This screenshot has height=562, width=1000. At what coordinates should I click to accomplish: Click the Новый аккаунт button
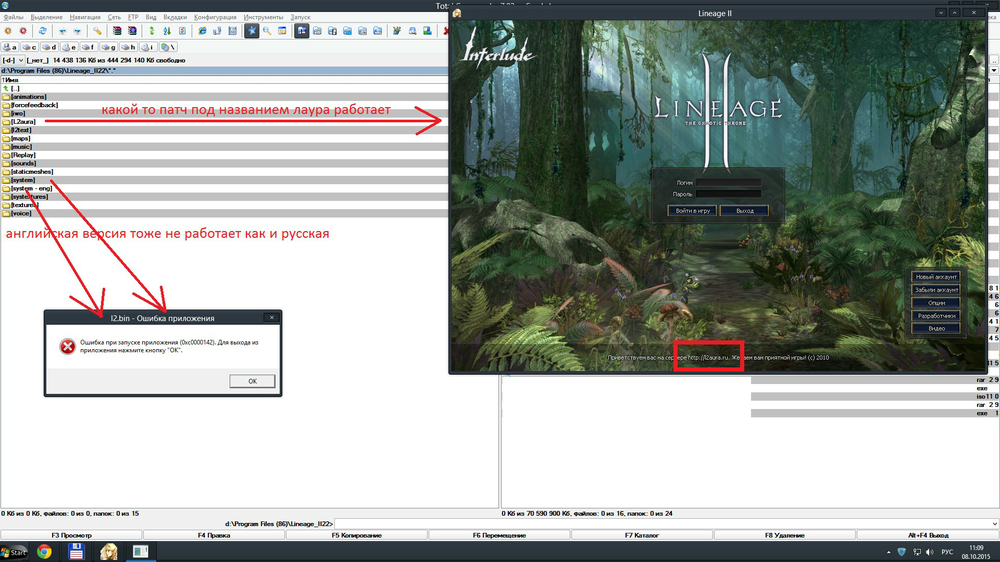tap(936, 277)
